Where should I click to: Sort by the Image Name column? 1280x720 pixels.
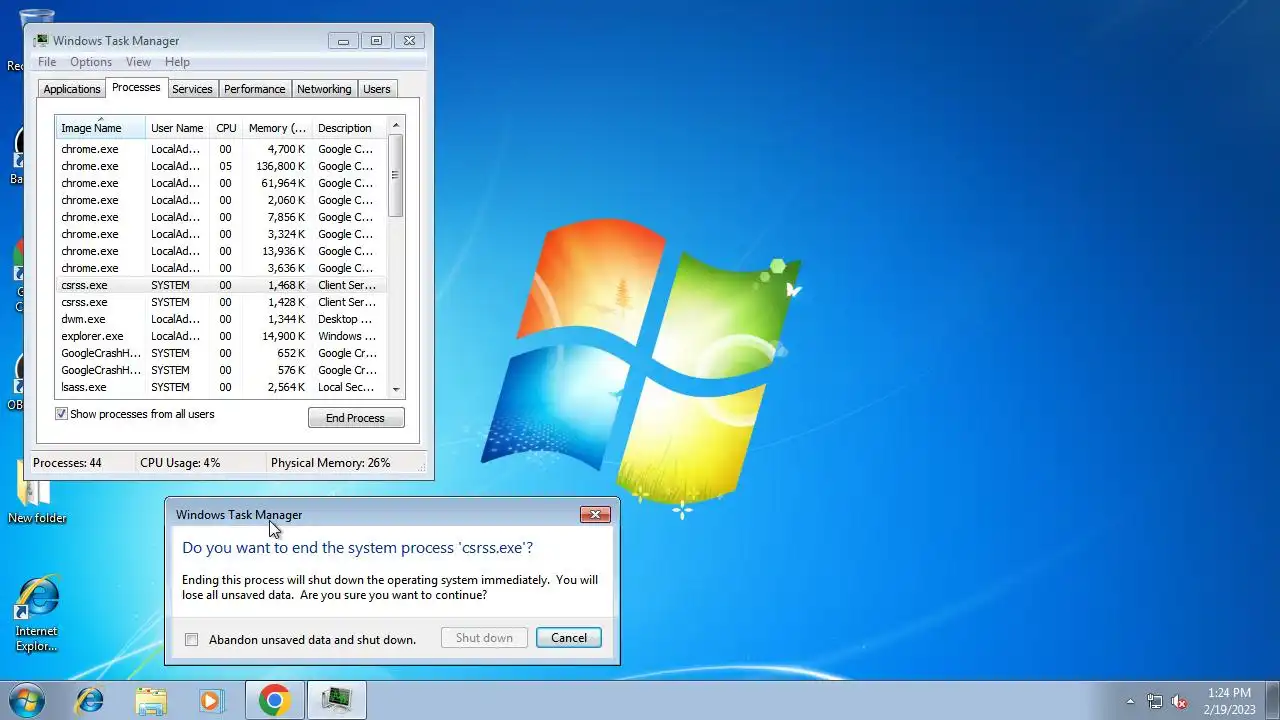point(100,128)
